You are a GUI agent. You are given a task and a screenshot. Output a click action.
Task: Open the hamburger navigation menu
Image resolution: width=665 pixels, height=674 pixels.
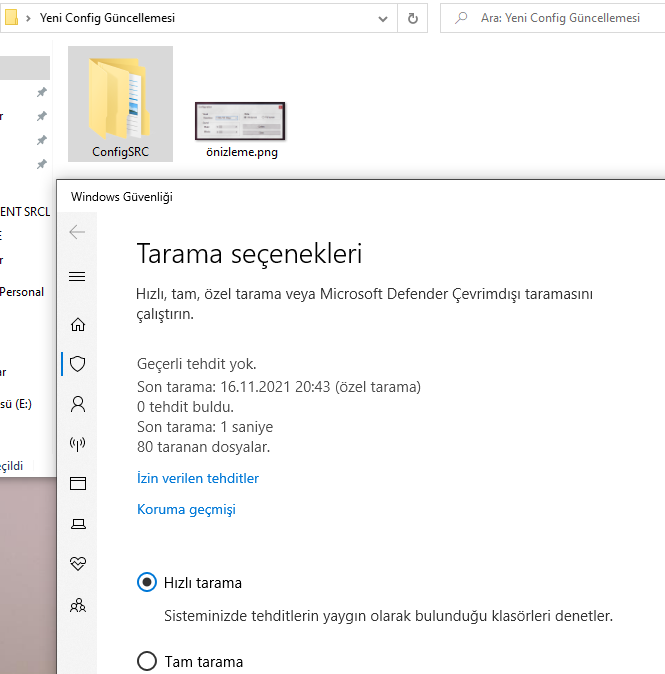[77, 276]
